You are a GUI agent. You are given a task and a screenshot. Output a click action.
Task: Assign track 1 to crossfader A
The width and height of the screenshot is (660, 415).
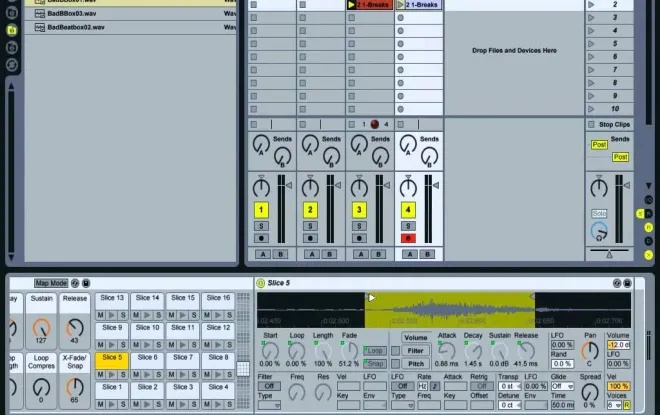pyautogui.click(x=263, y=254)
